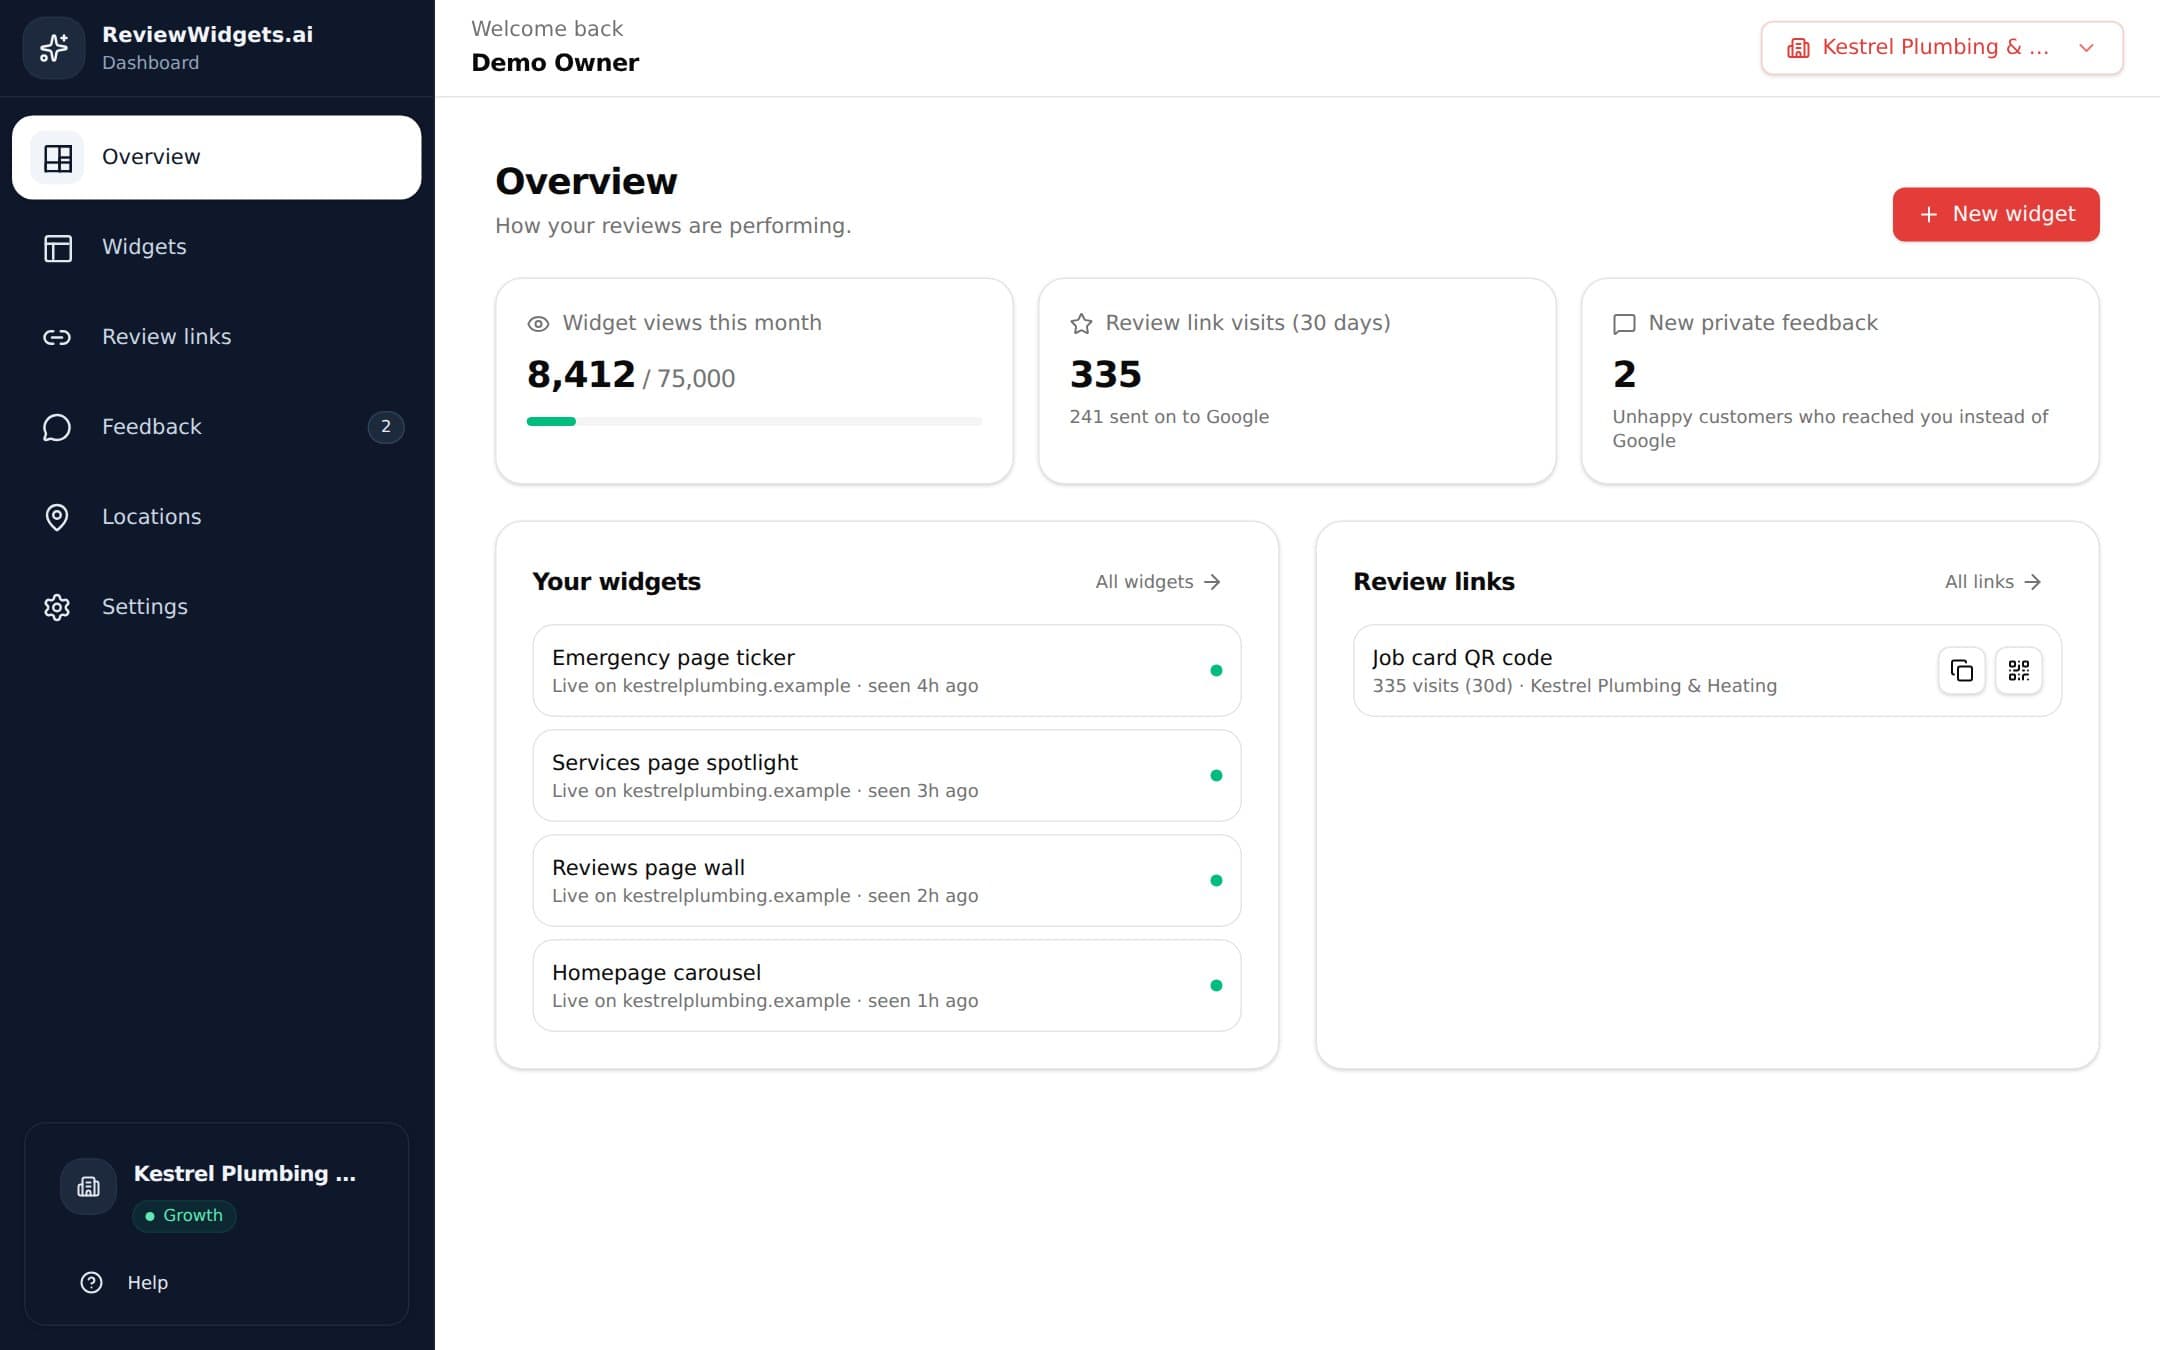Click the Help question mark icon
This screenshot has width=2160, height=1350.
pos(91,1283)
